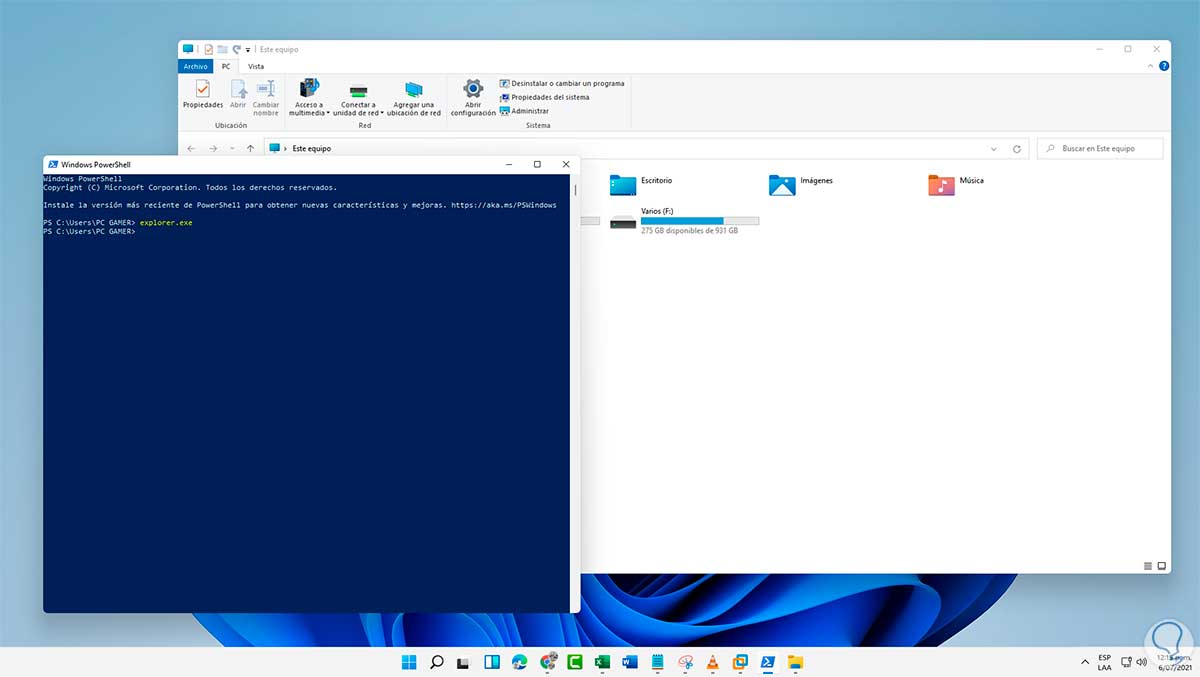Click Administrar in the Sistema group

(x=524, y=111)
